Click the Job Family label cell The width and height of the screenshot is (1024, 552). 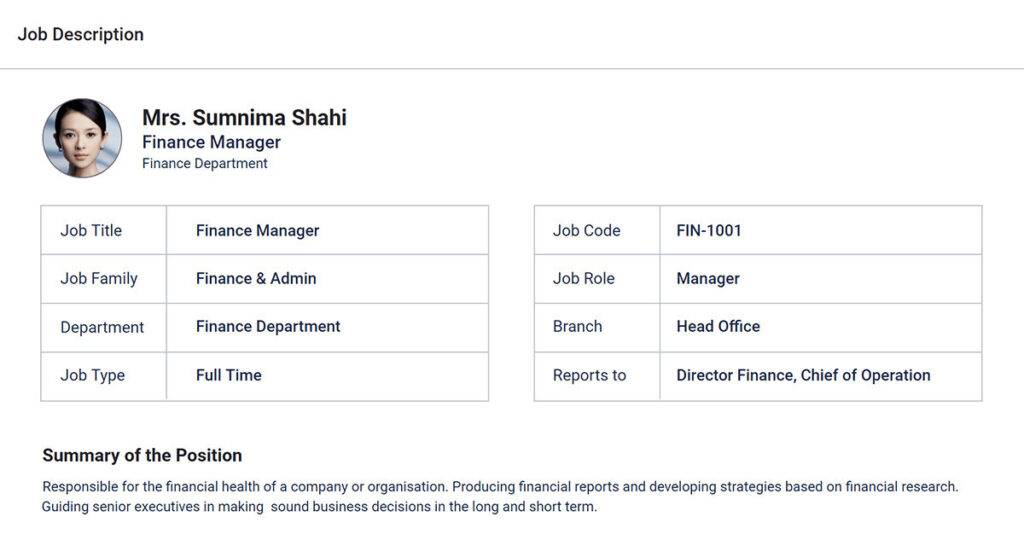tap(99, 278)
